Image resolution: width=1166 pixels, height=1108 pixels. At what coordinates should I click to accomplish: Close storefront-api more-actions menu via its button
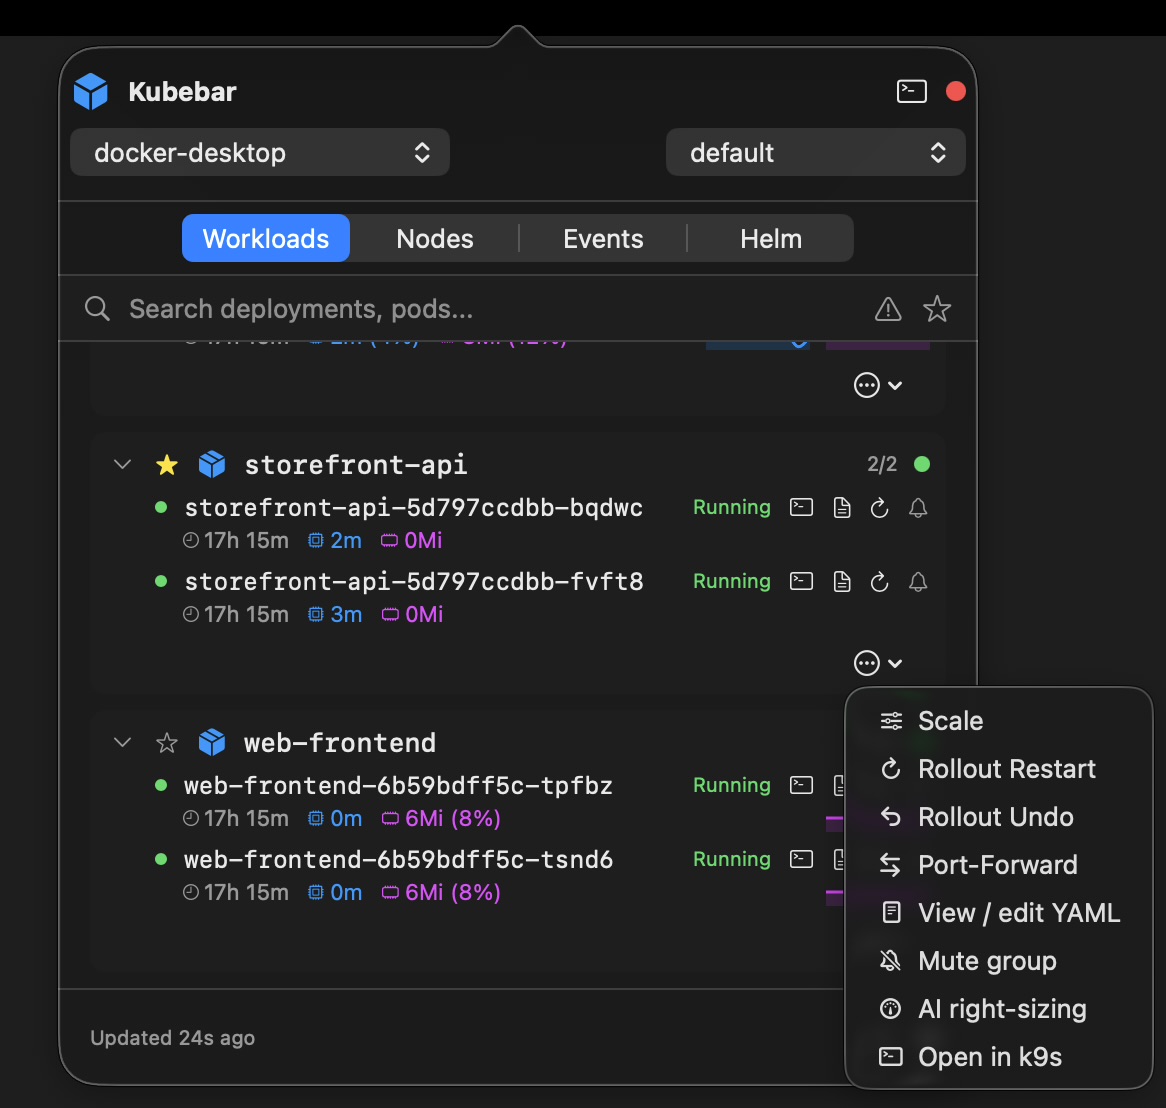(877, 663)
